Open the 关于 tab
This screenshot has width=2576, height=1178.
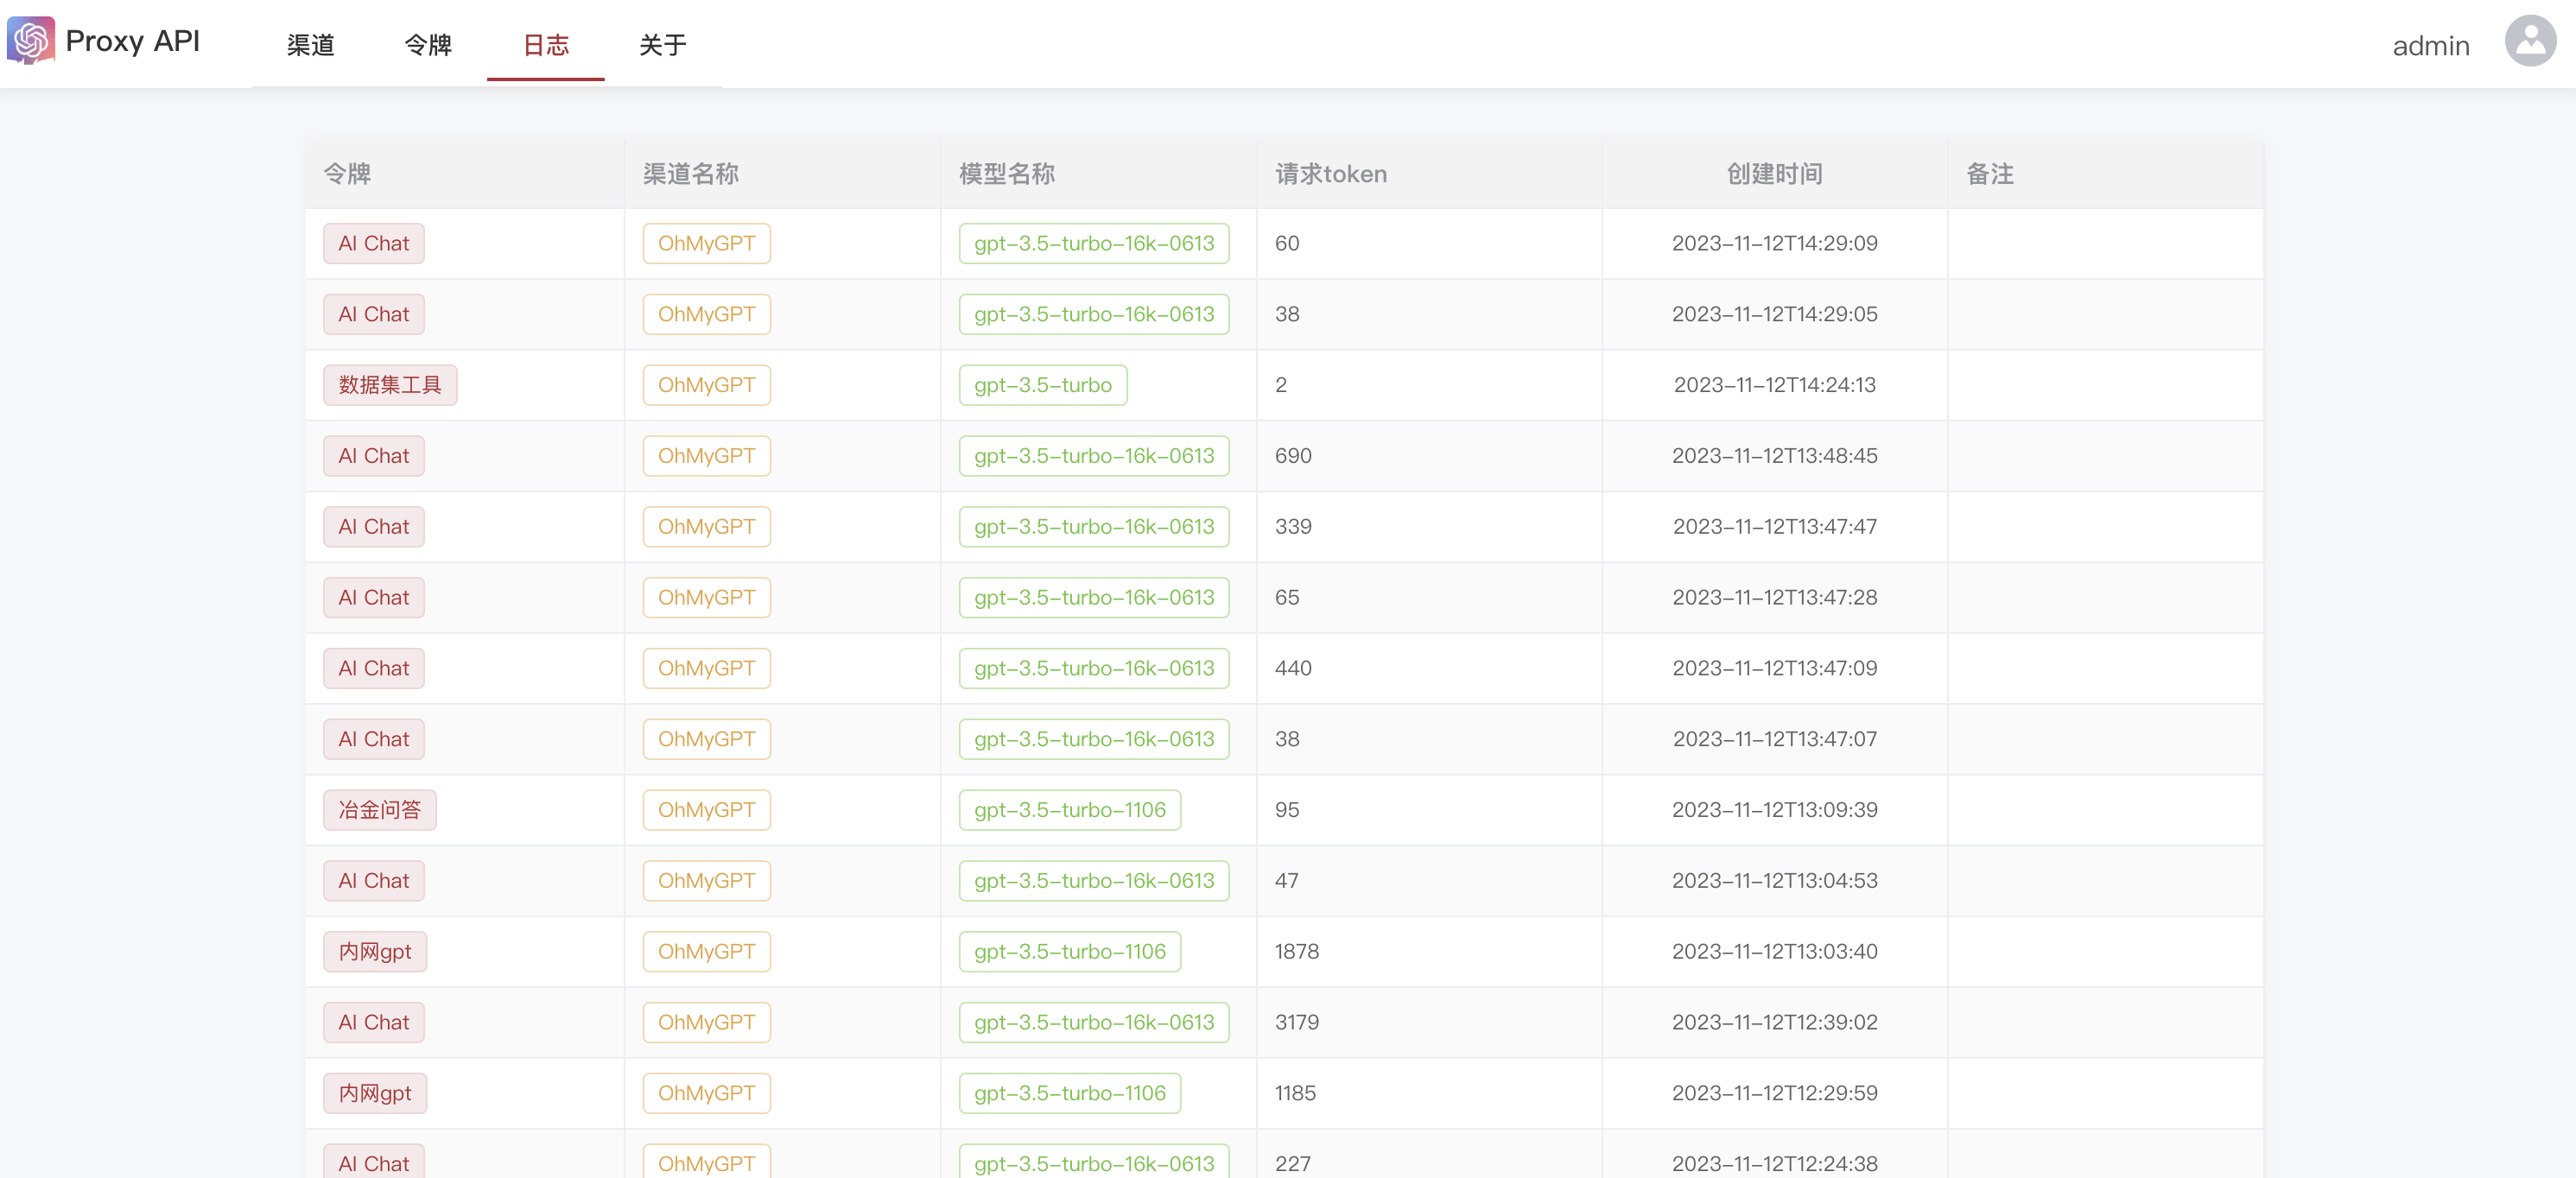662,45
